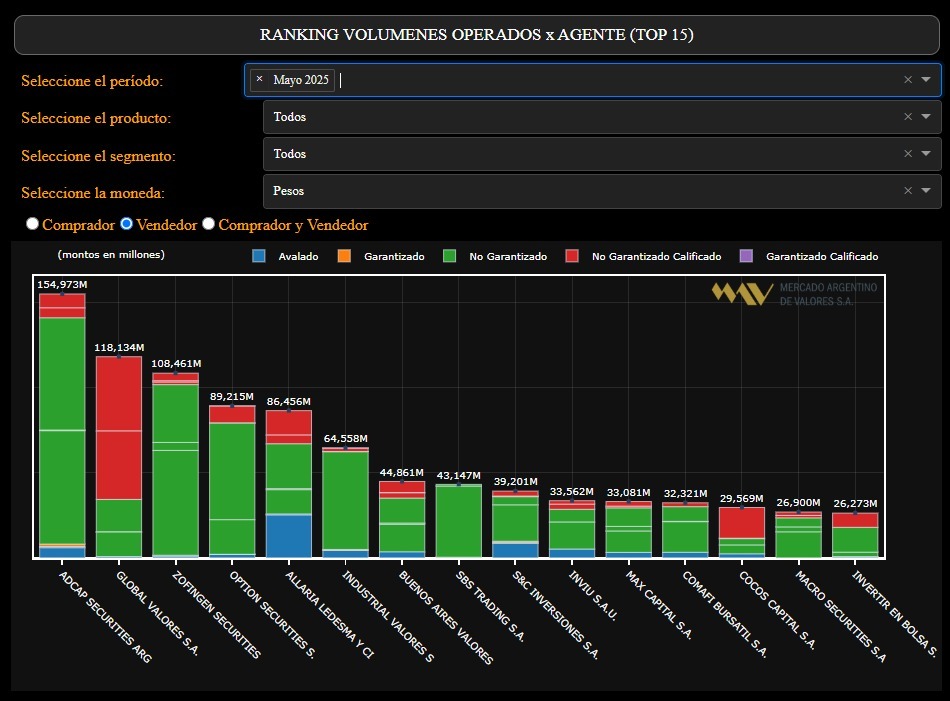Click the ADCAP SECURITIES ARG axis label
950x701 pixels.
[105, 616]
